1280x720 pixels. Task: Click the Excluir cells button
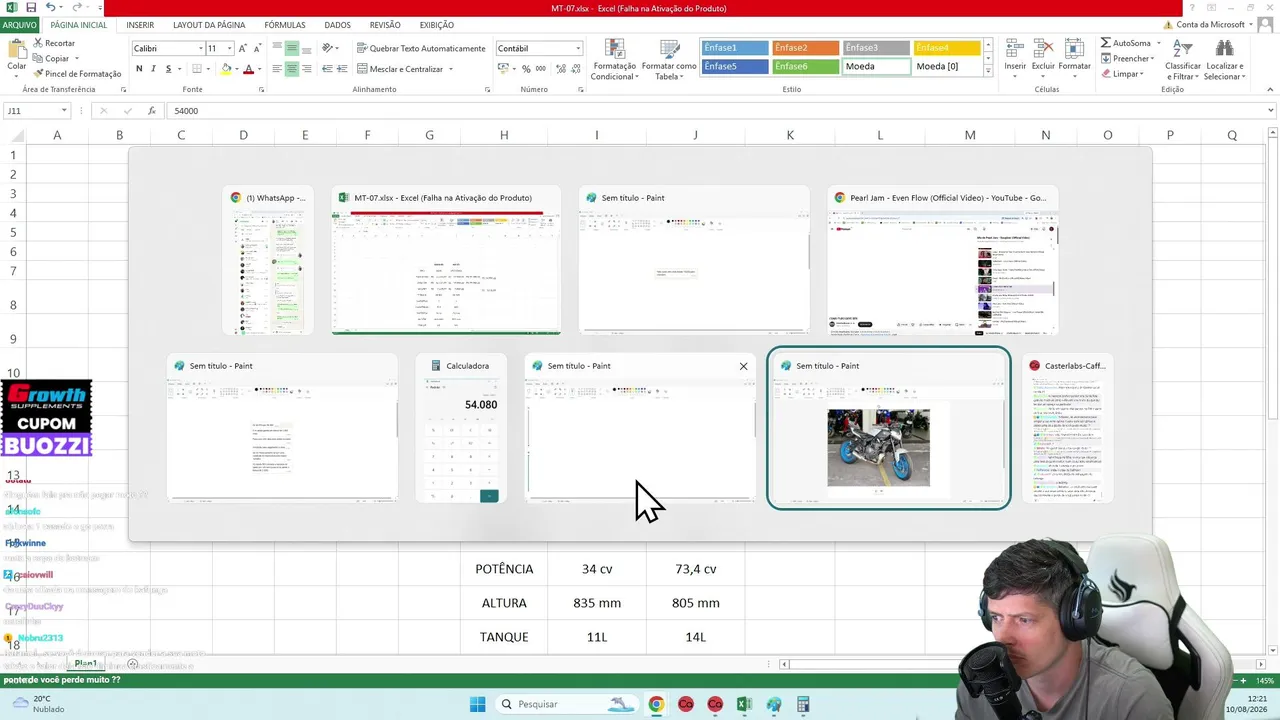tap(1043, 58)
